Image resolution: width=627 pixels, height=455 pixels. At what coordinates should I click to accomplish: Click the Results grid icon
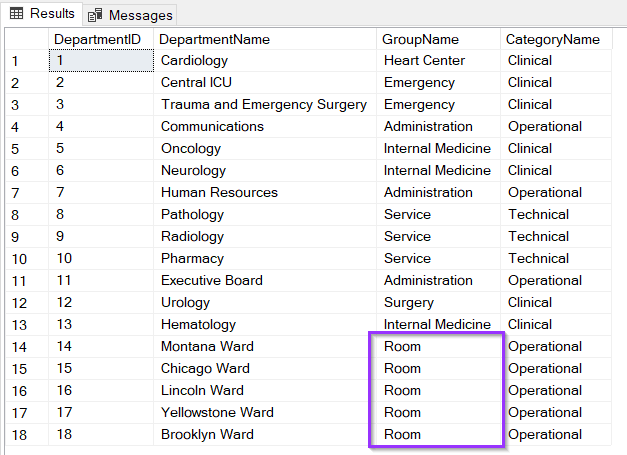point(16,14)
